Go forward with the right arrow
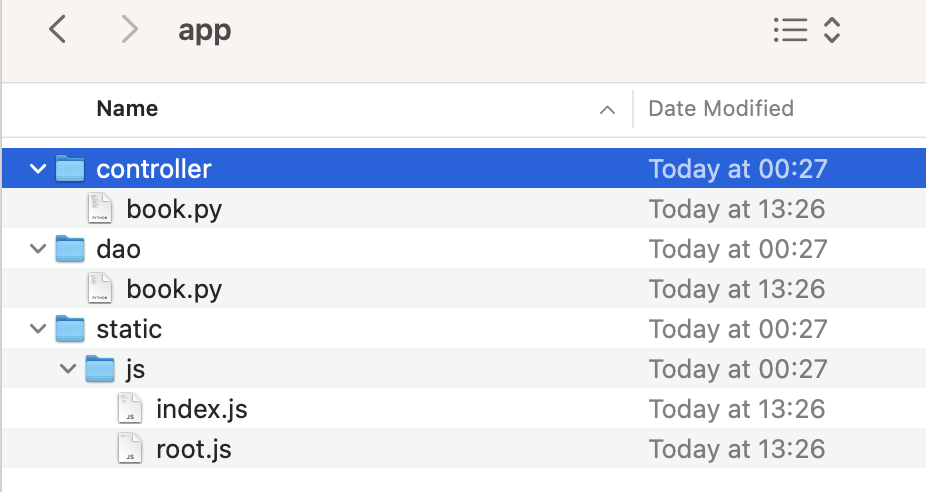The height and width of the screenshot is (492, 926). click(129, 30)
